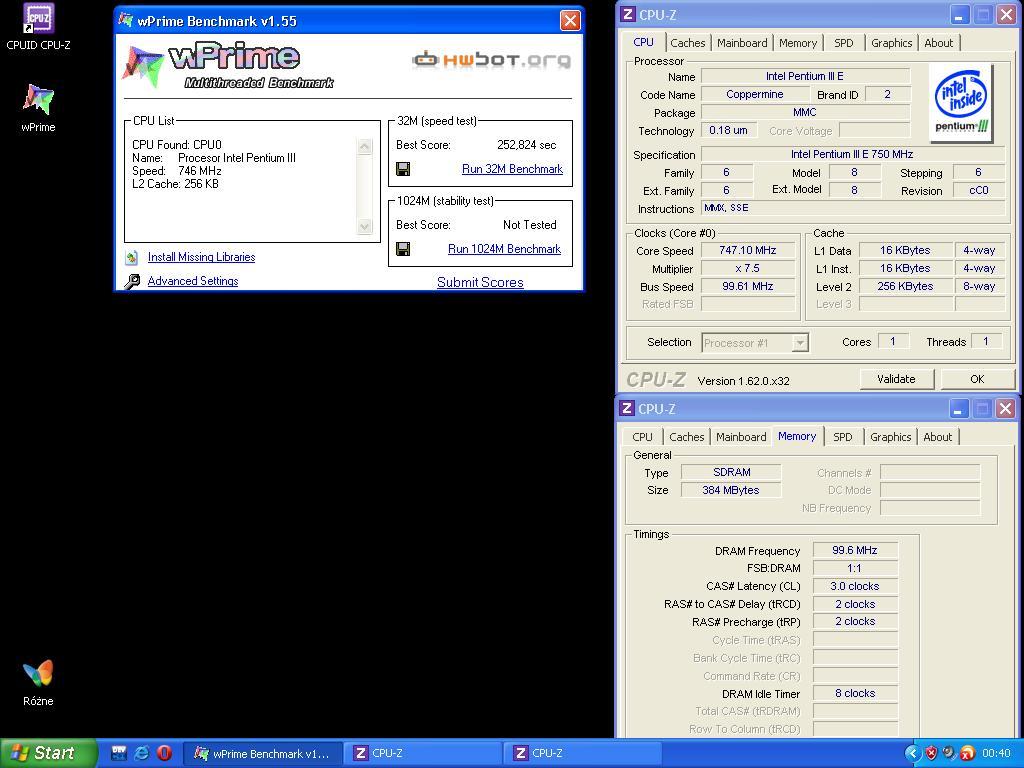Launch Internet Explorer from quick launch
The height and width of the screenshot is (768, 1024).
pyautogui.click(x=141, y=753)
